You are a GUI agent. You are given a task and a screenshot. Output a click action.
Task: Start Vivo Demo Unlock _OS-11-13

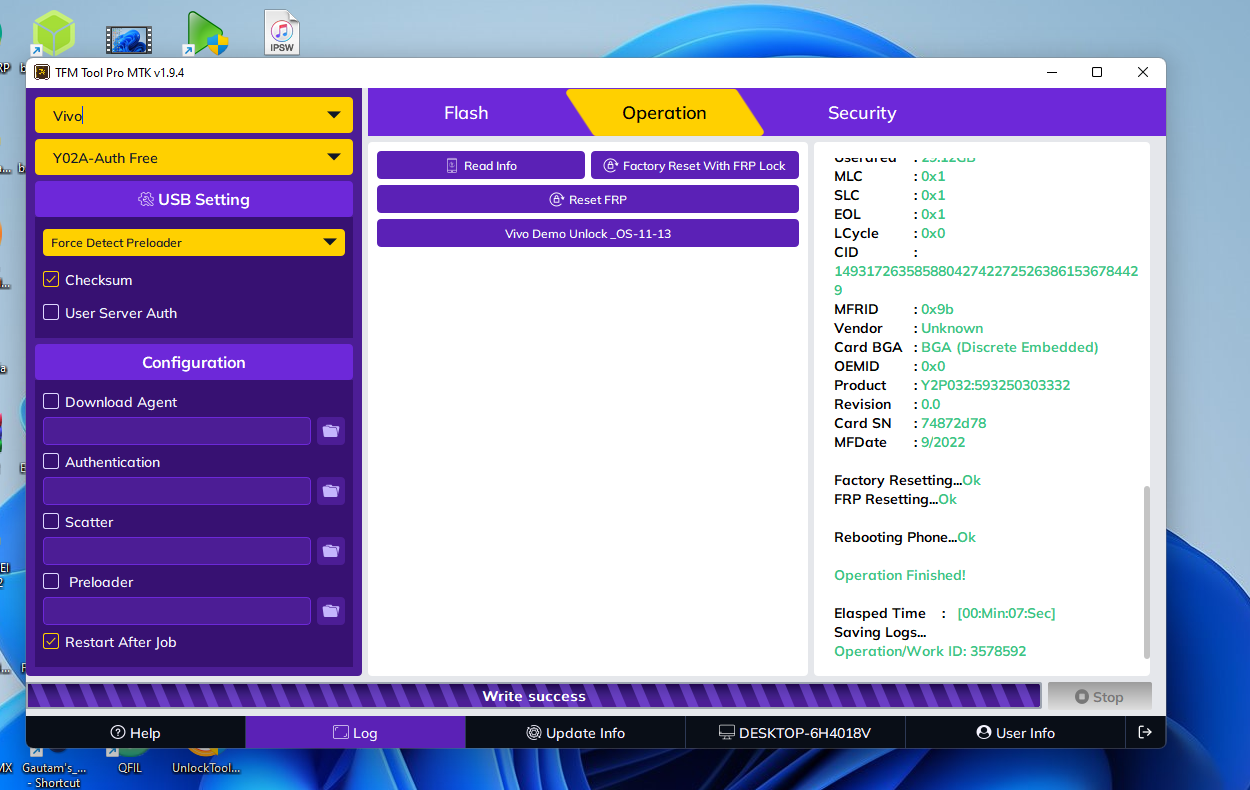click(x=588, y=234)
